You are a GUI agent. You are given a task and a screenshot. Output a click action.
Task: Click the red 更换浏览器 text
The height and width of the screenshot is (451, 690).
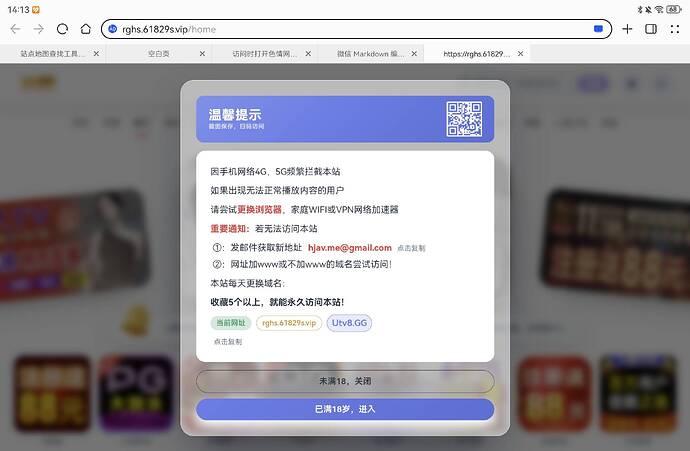[259, 209]
